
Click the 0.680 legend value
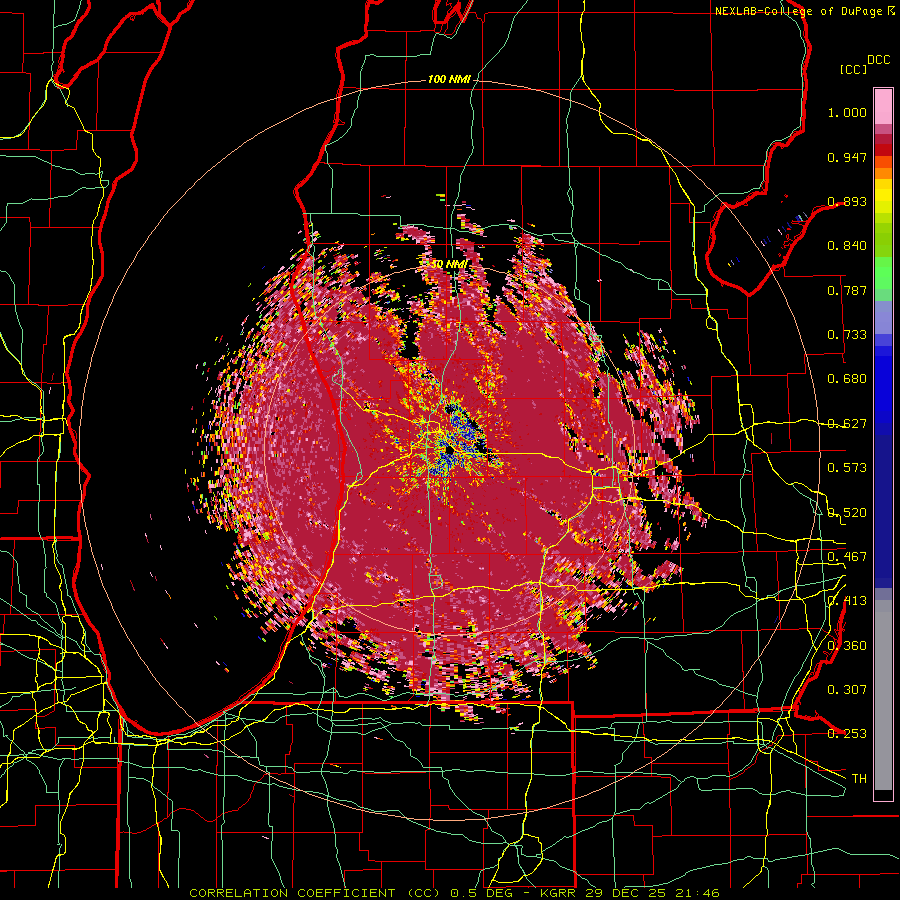[x=847, y=379]
